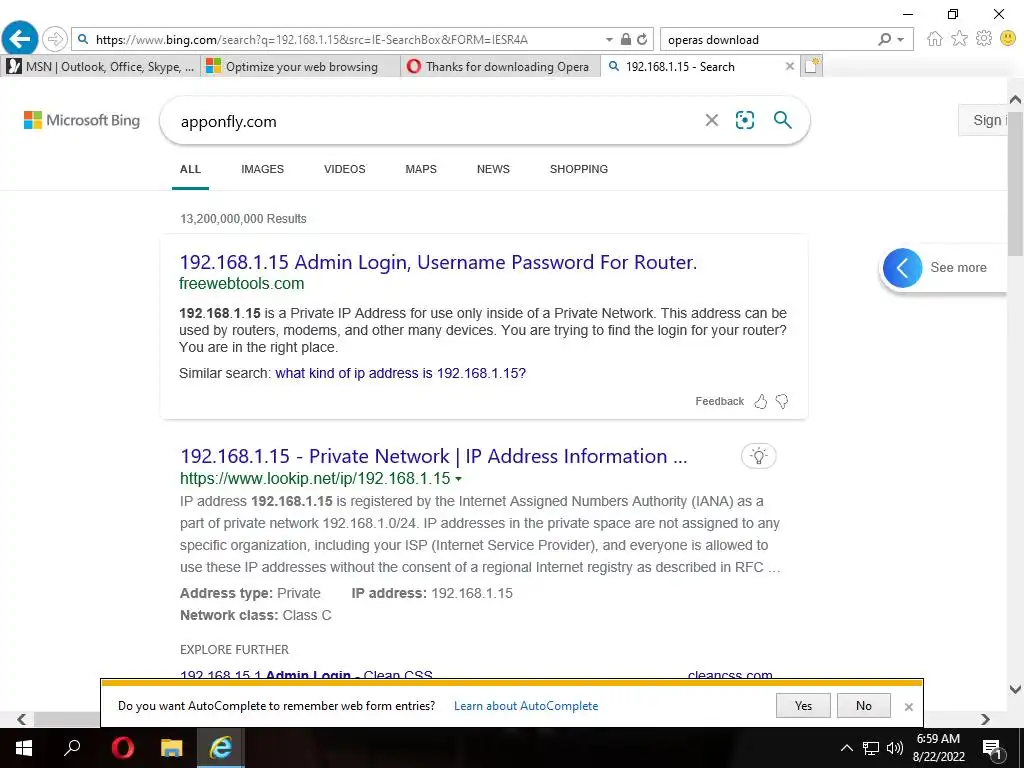Open a new tab with the blank tab button
The width and height of the screenshot is (1024, 768).
pyautogui.click(x=812, y=66)
